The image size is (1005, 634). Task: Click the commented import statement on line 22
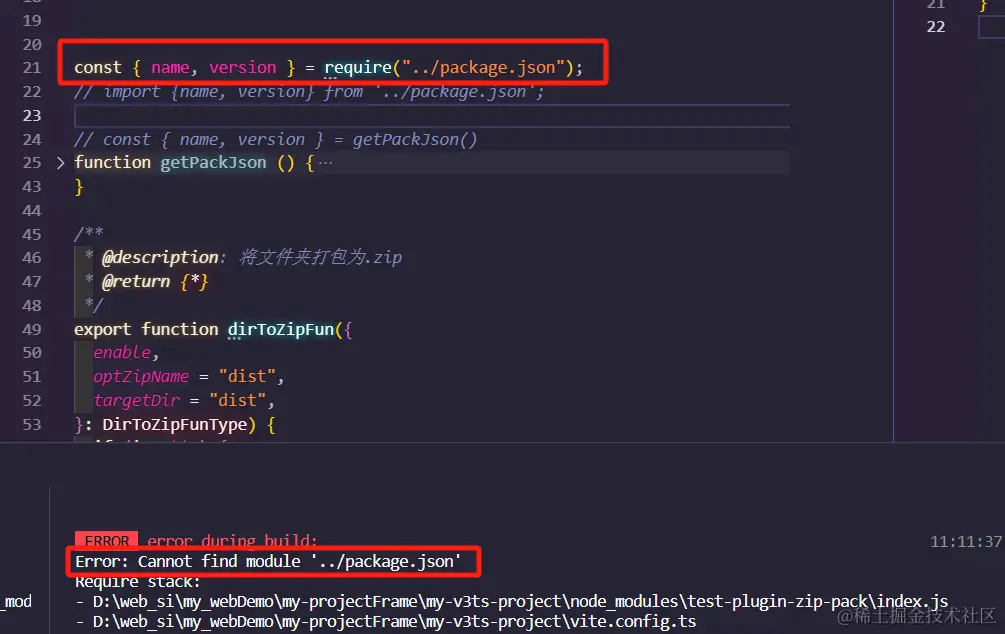click(x=309, y=92)
